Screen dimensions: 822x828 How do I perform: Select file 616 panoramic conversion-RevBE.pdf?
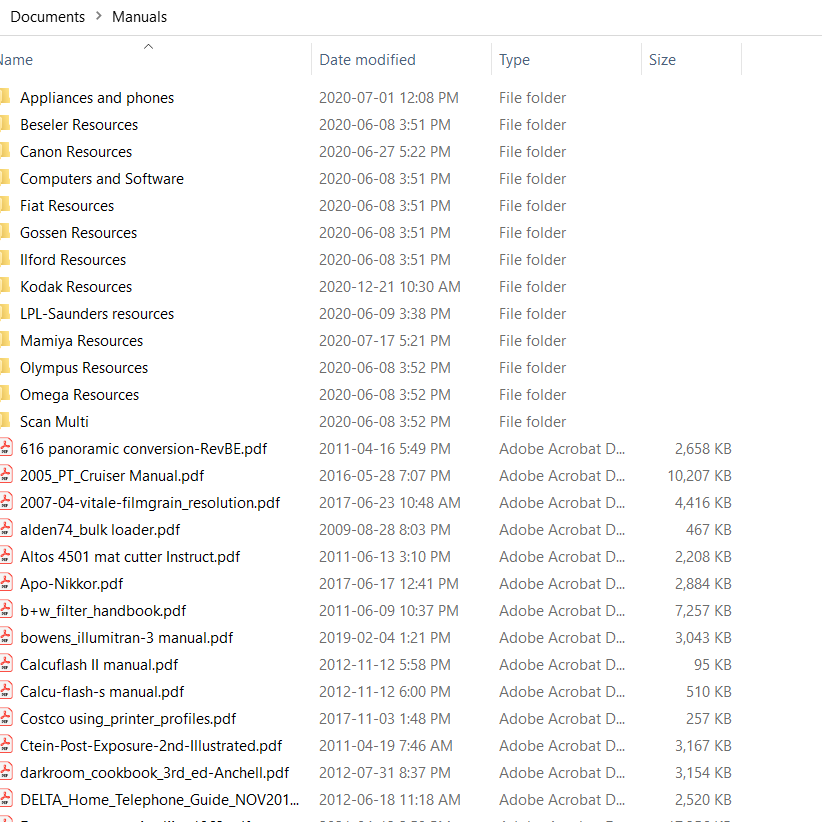pyautogui.click(x=144, y=448)
